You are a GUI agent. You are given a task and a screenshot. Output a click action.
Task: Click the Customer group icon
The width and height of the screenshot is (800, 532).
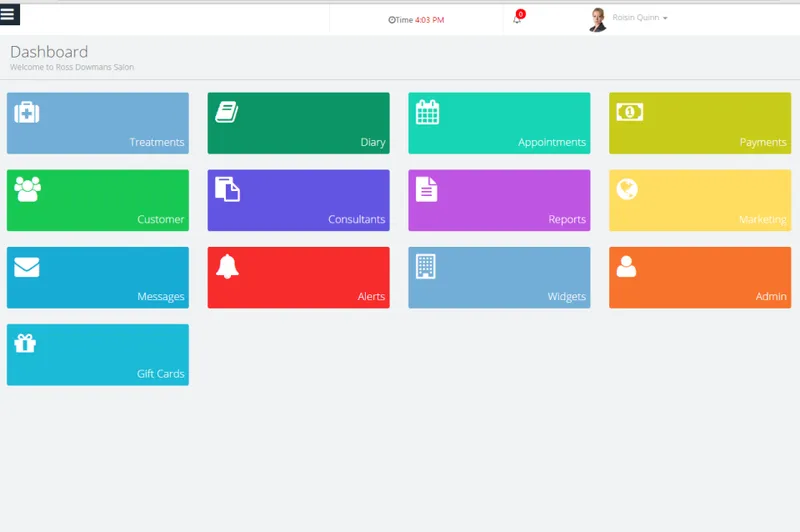[x=28, y=189]
